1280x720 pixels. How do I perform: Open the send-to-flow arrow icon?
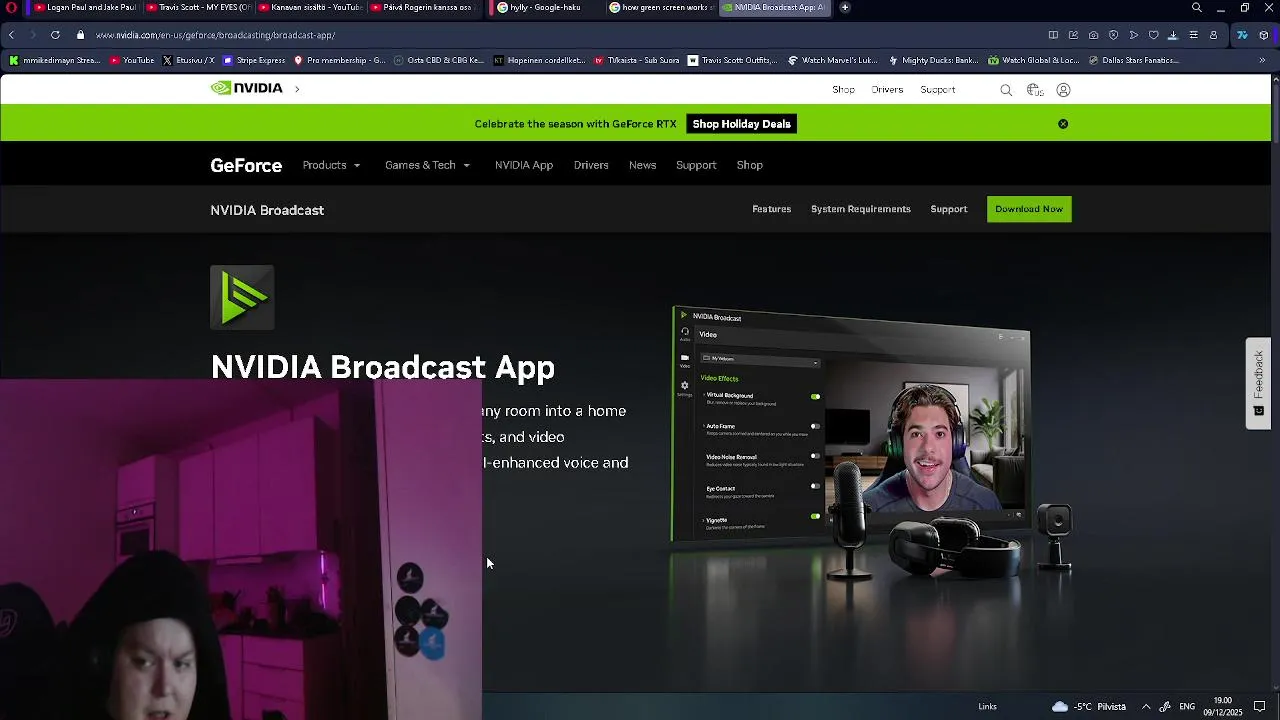tap(1133, 35)
